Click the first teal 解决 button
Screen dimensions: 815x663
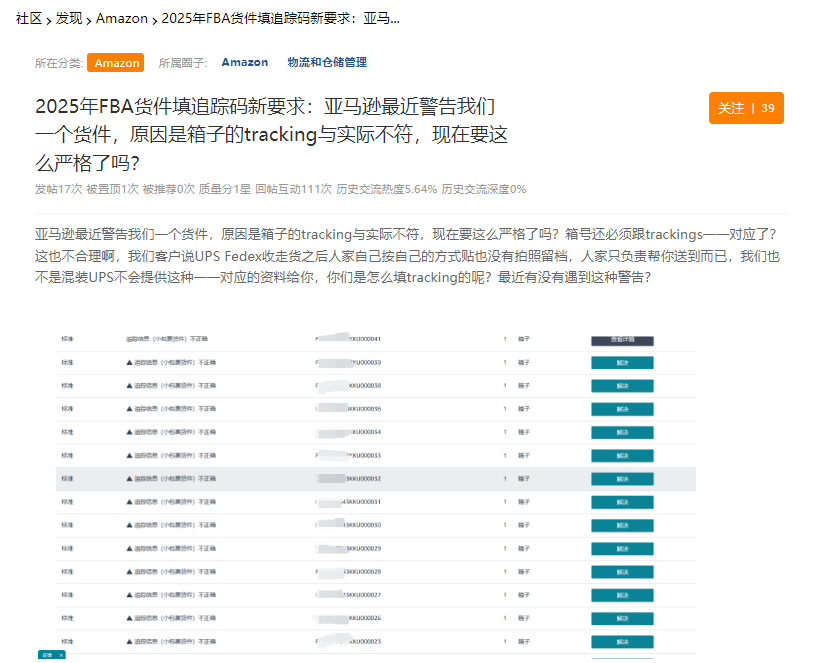coord(624,363)
